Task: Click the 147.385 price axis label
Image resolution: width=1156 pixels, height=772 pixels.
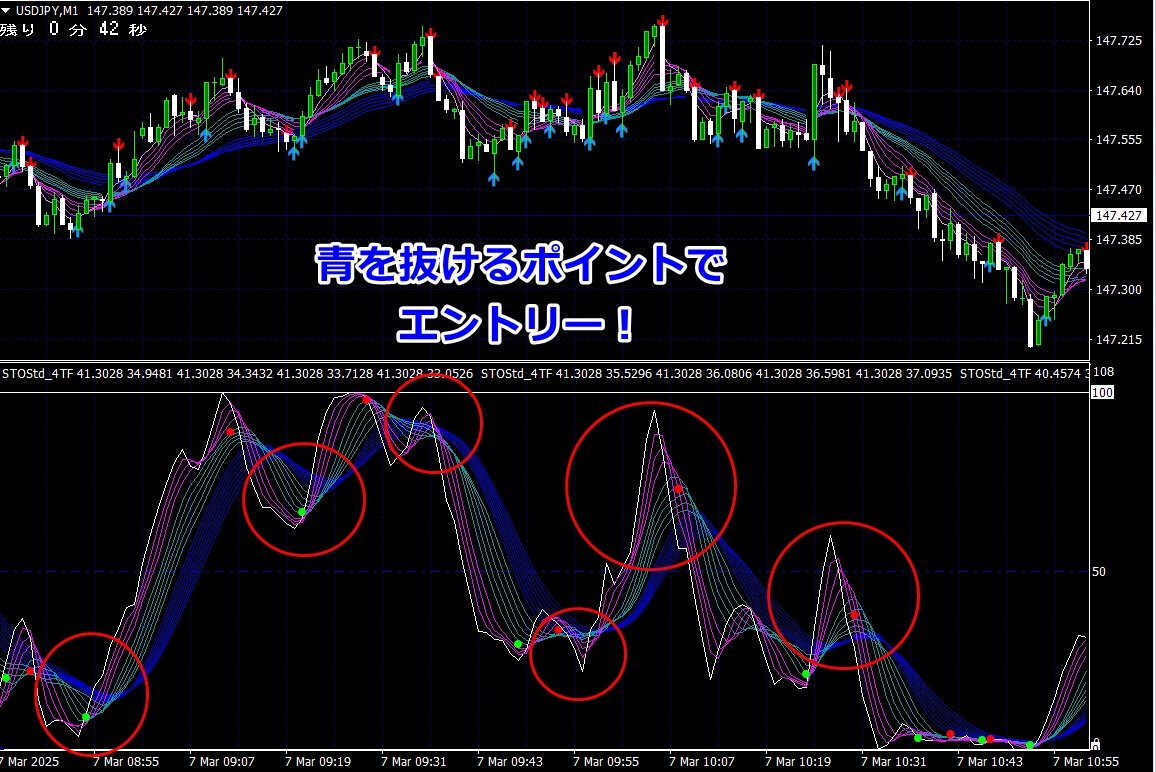Action: tap(1118, 240)
